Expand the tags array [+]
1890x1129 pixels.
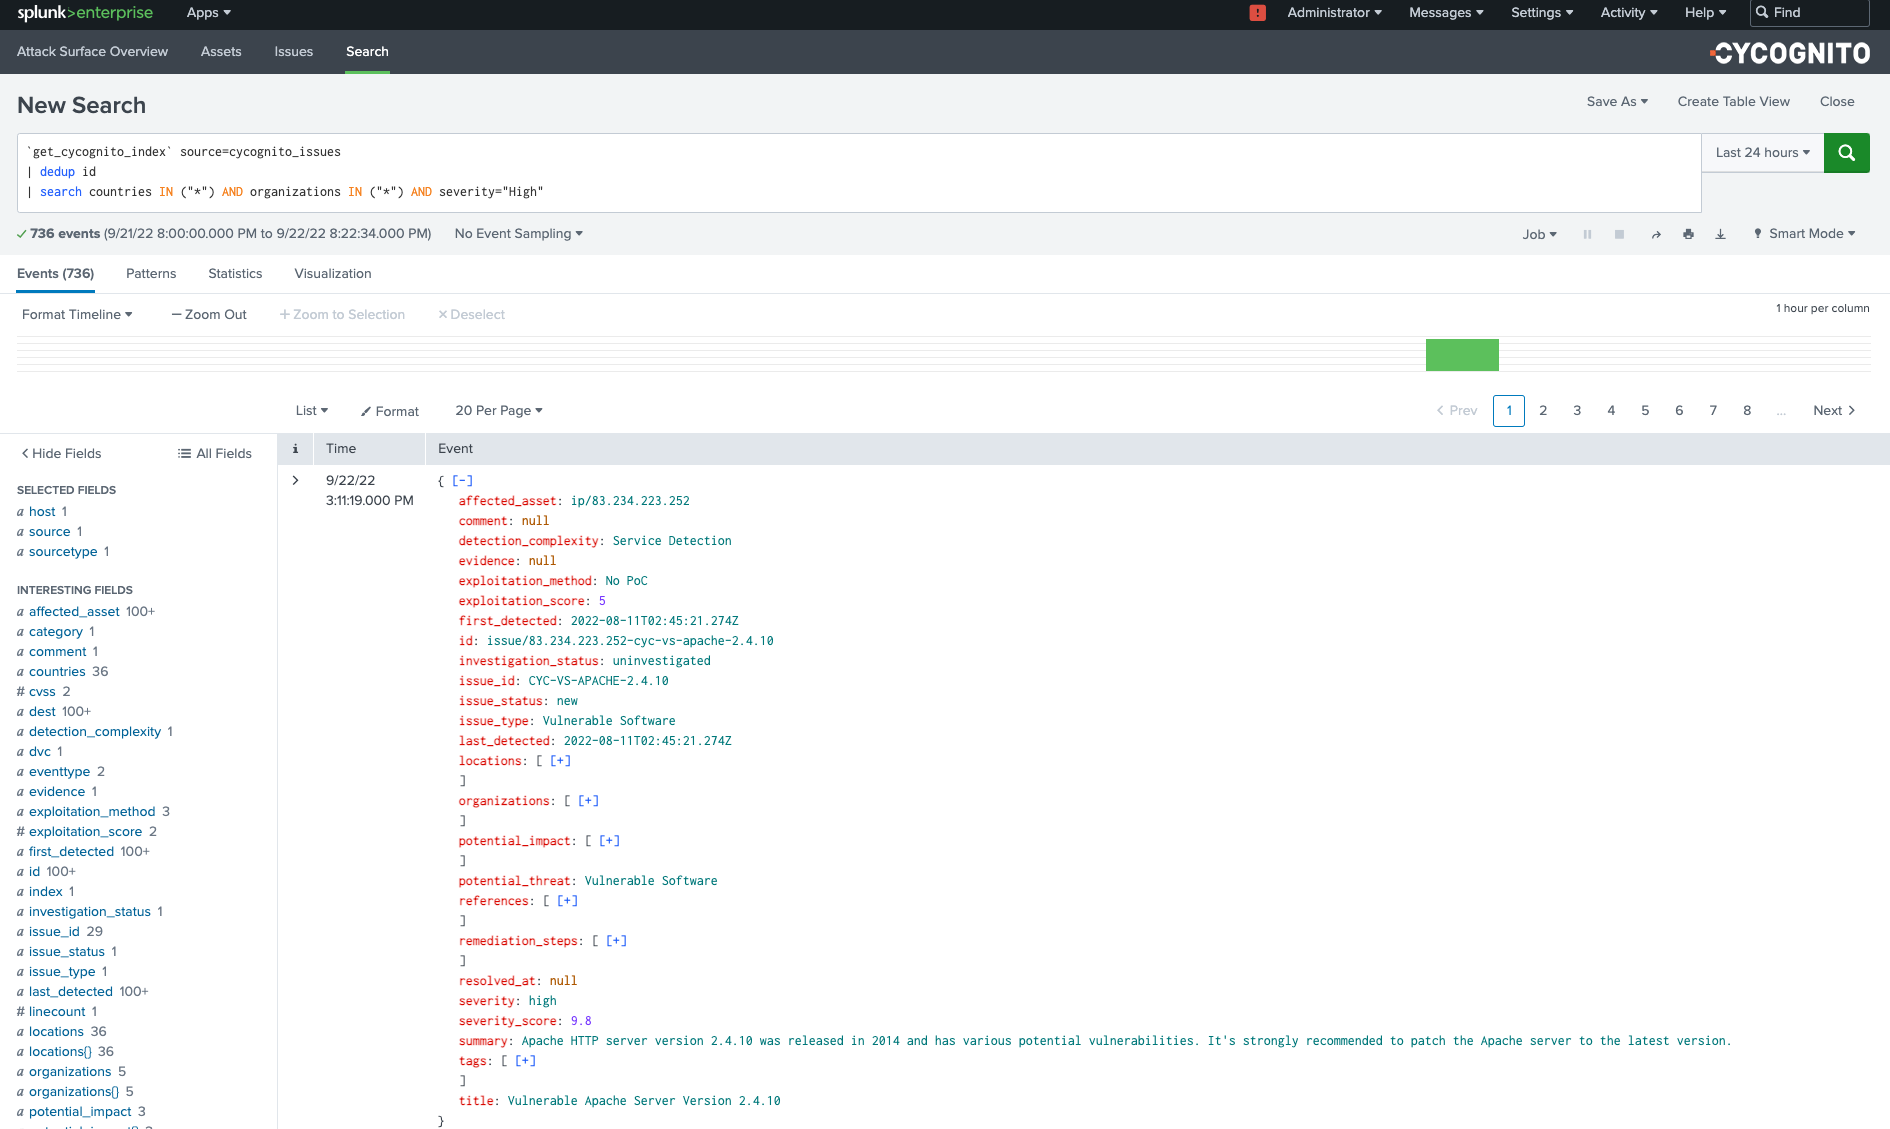(x=525, y=1061)
